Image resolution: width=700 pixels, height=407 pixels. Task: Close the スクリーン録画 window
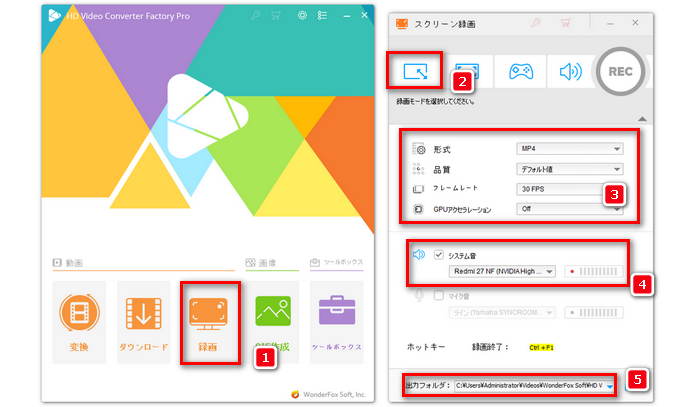(635, 23)
